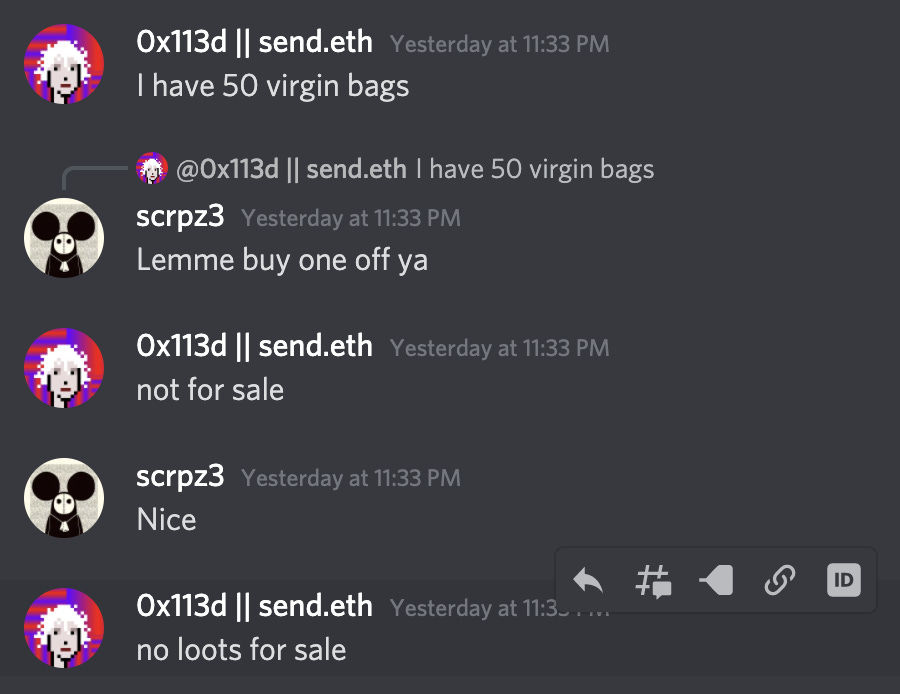Copy message link using chain icon
The image size is (900, 694).
780,580
